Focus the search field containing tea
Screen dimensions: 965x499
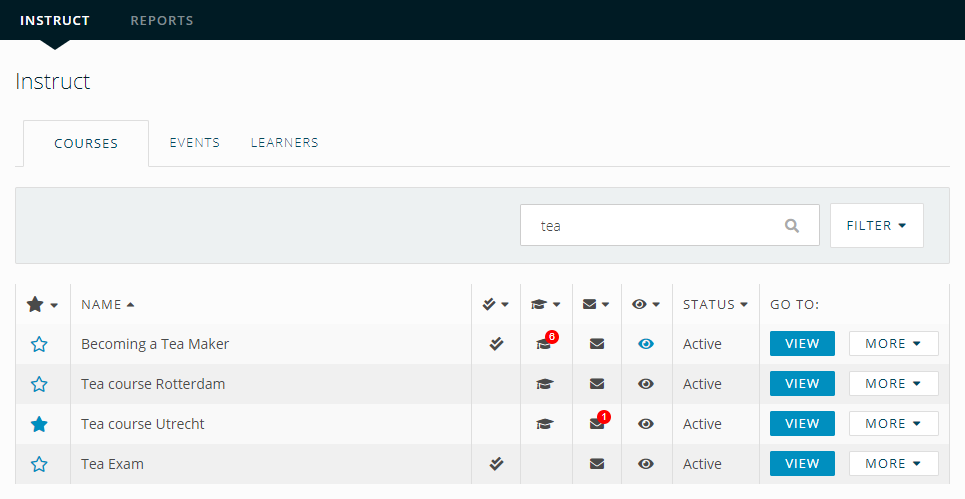pyautogui.click(x=670, y=226)
